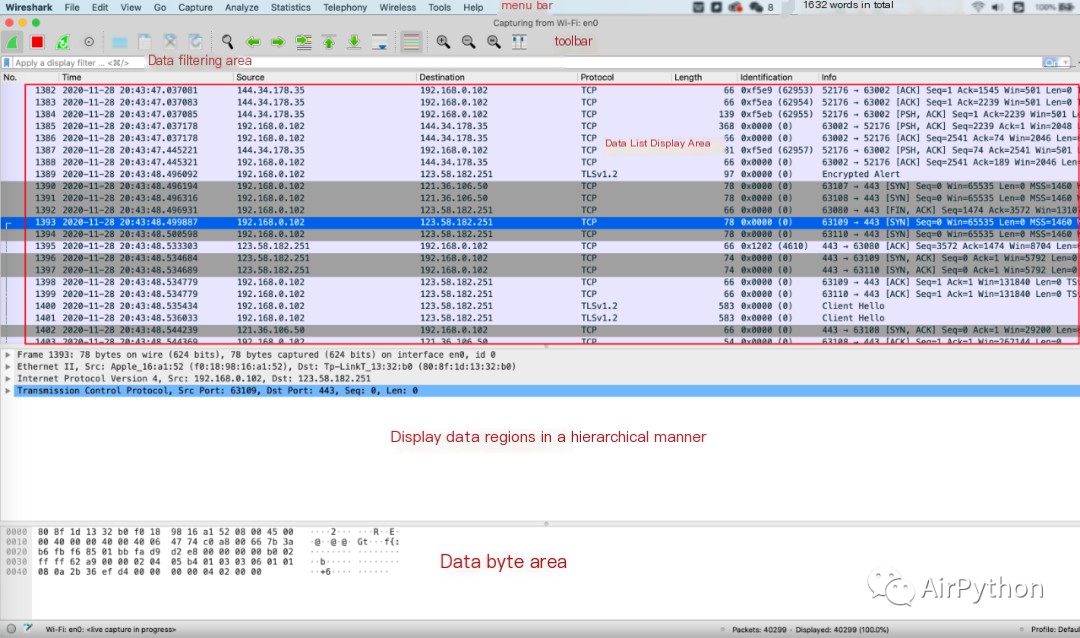
Task: Zoom in on the packet text
Action: (443, 42)
